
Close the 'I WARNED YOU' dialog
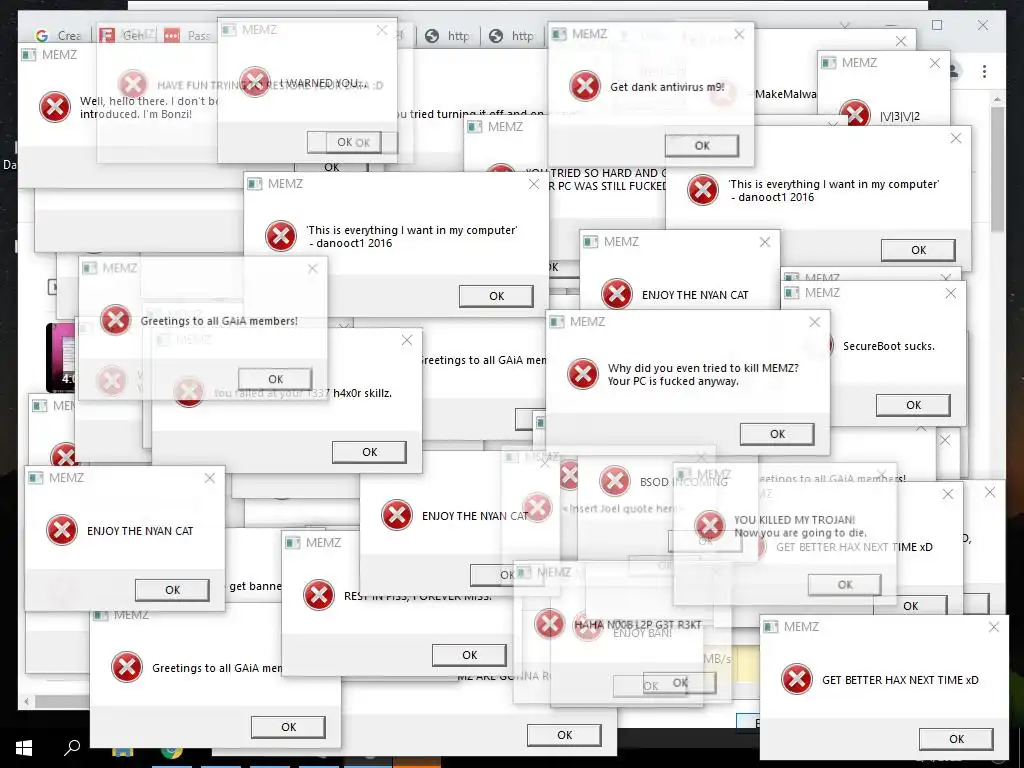tap(382, 30)
